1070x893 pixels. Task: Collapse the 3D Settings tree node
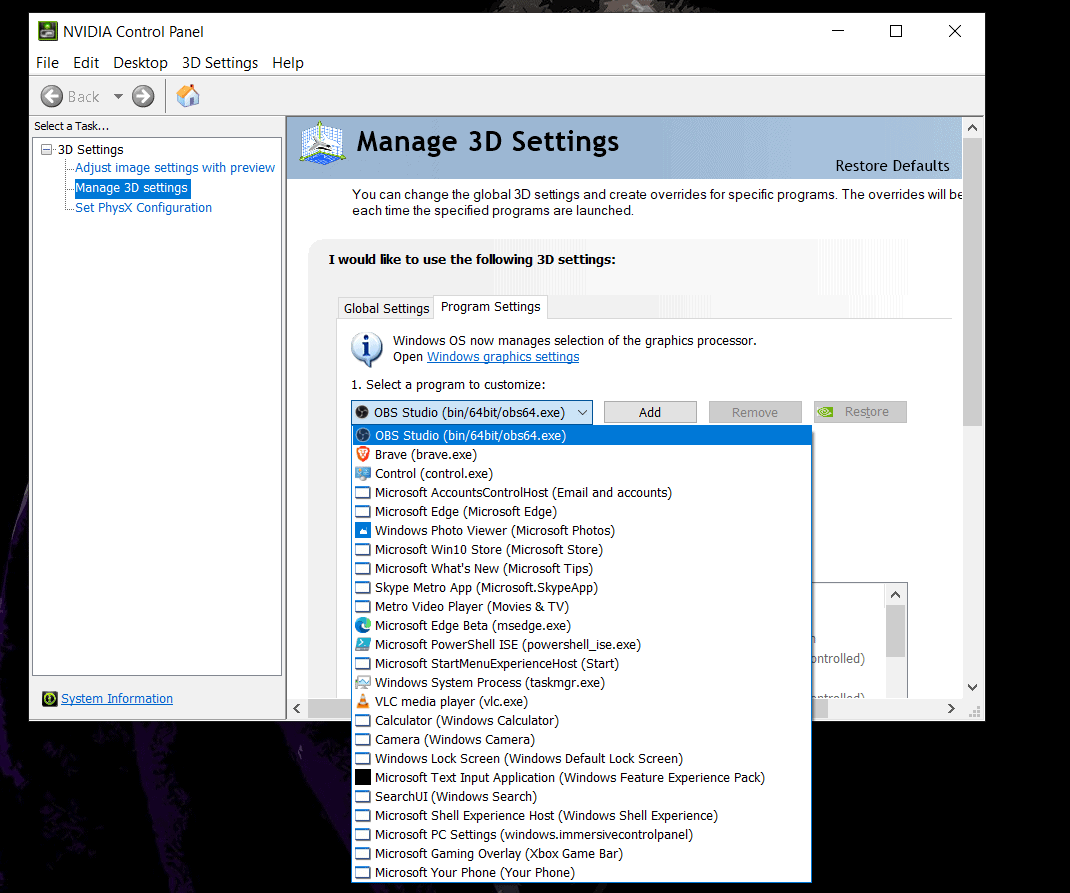tap(46, 149)
